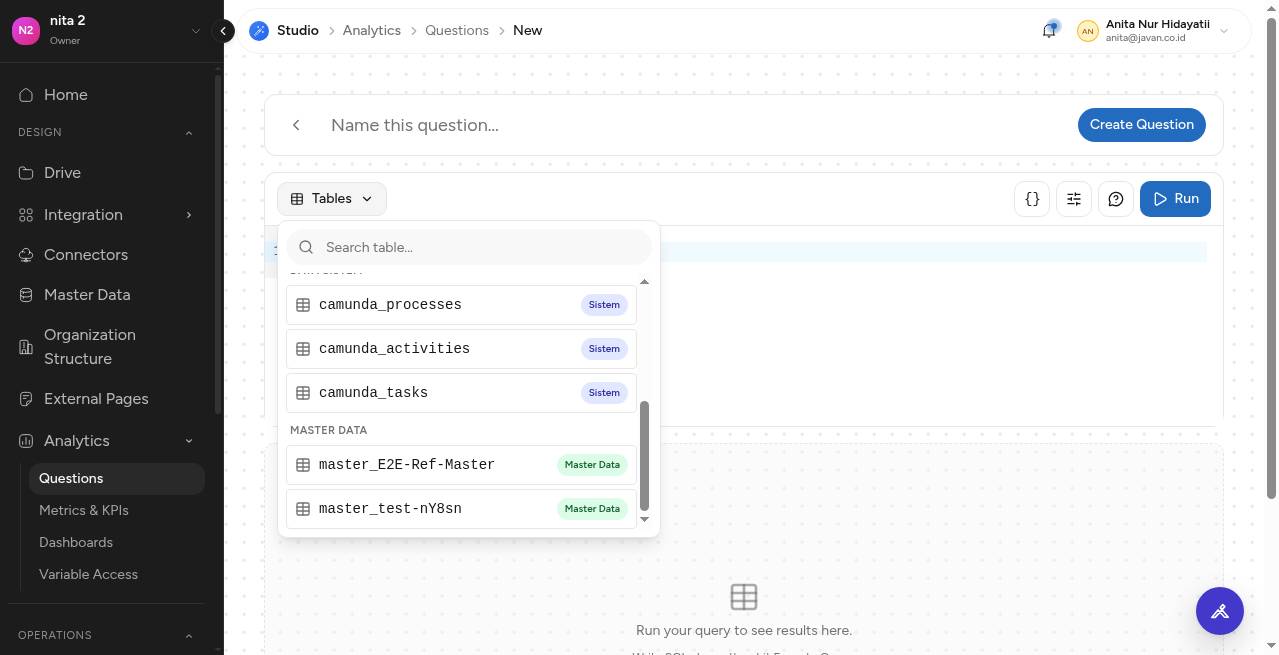The height and width of the screenshot is (655, 1279).
Task: Click the Sistem badge on camunda_tasks
Action: [x=604, y=393]
